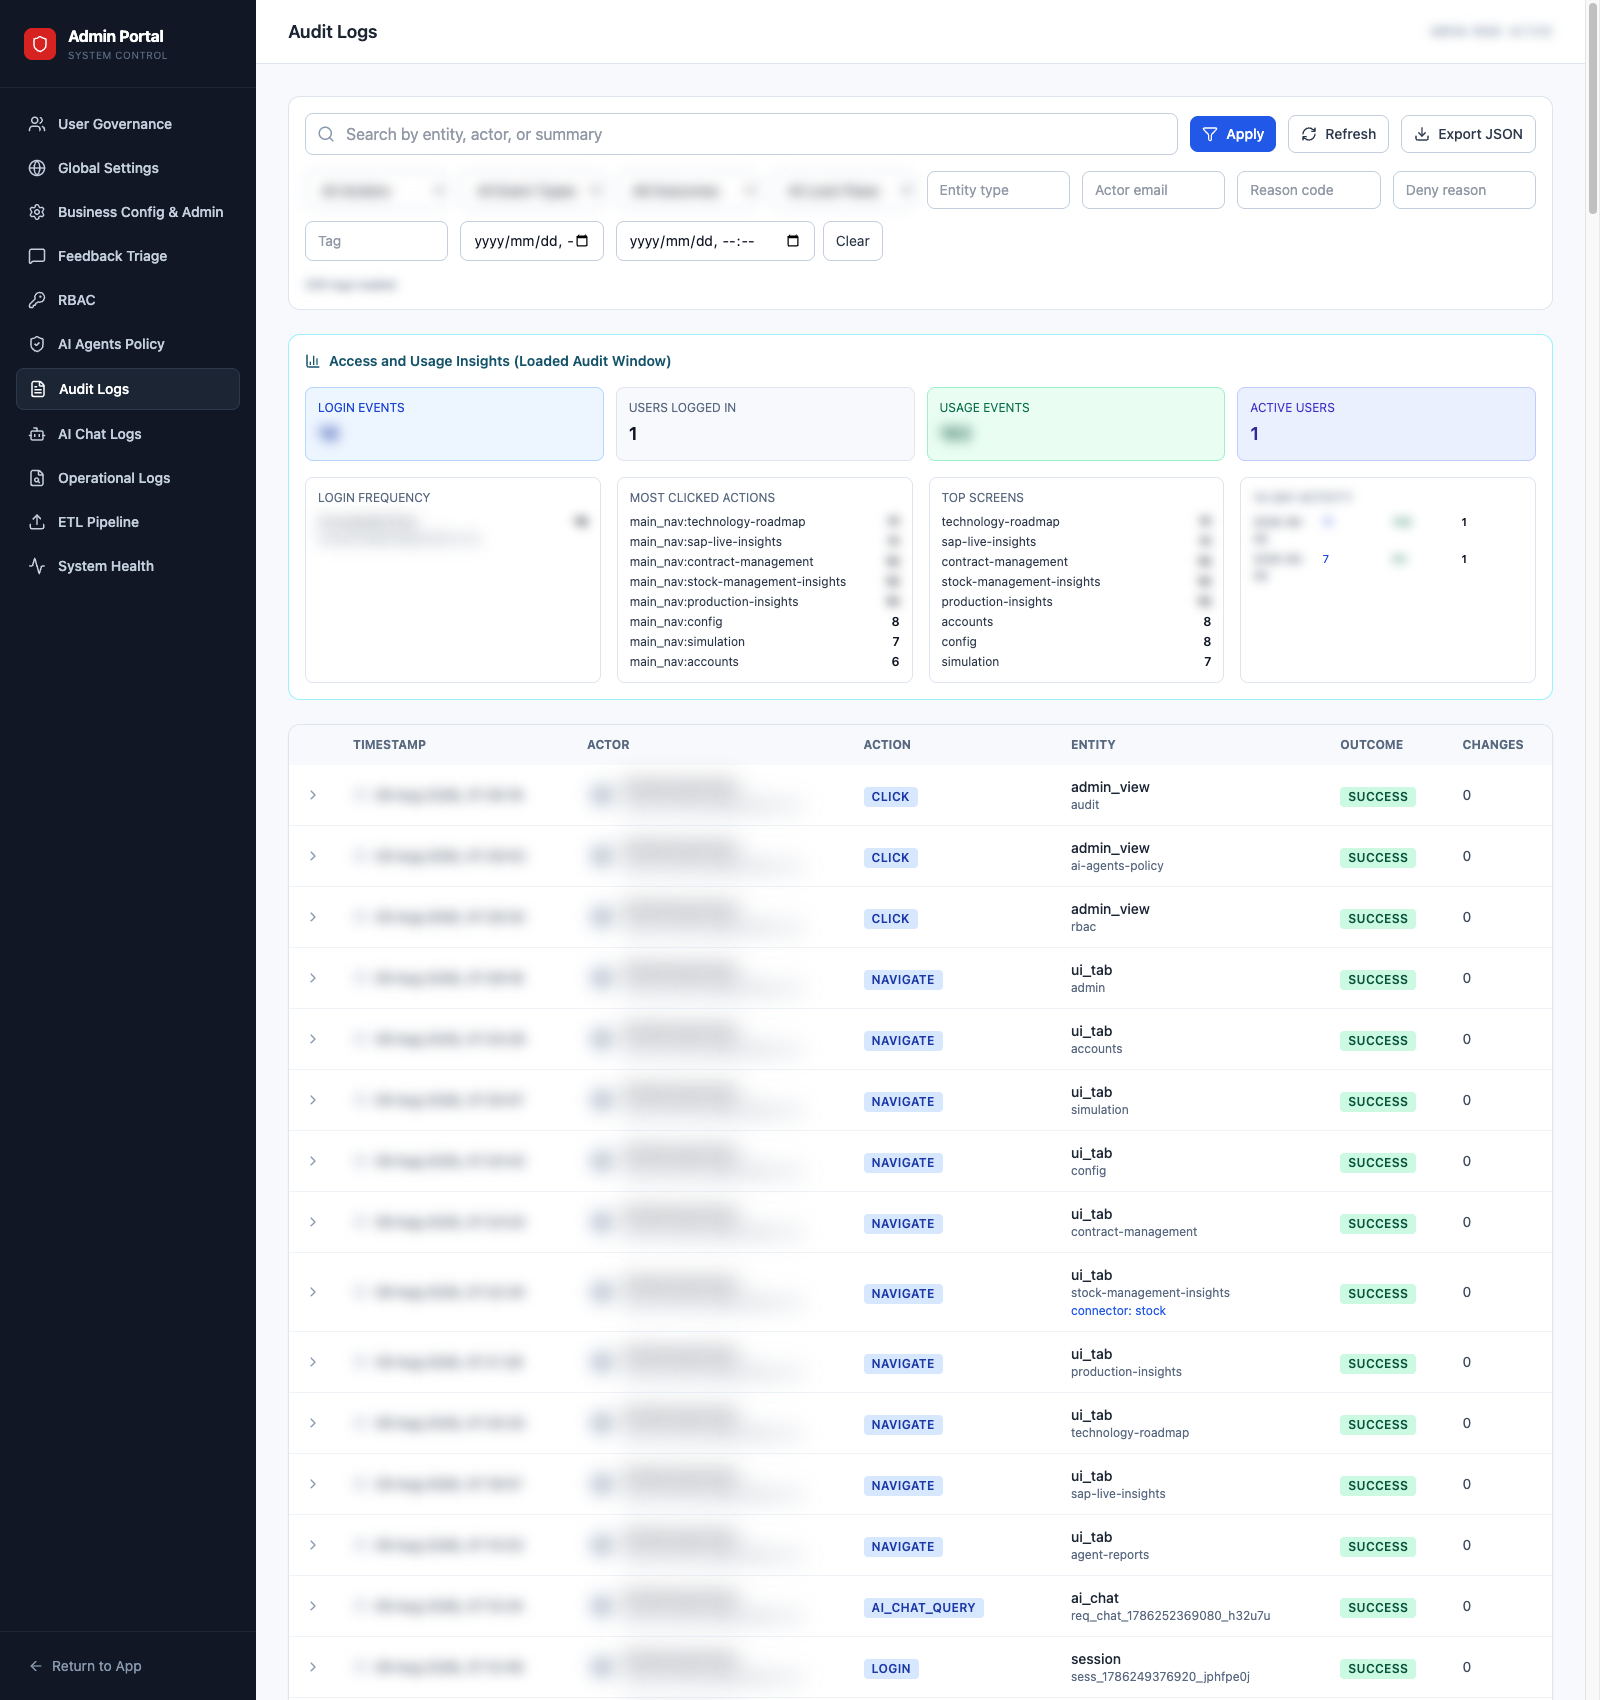Click the Return to App arrow icon

click(x=36, y=1666)
